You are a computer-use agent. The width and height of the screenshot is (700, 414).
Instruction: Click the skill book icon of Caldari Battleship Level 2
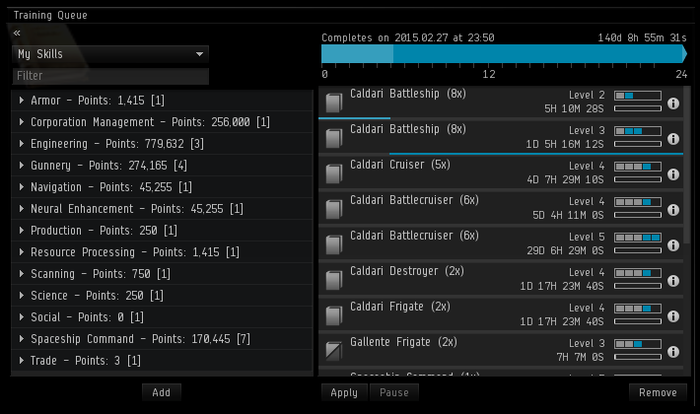[334, 103]
